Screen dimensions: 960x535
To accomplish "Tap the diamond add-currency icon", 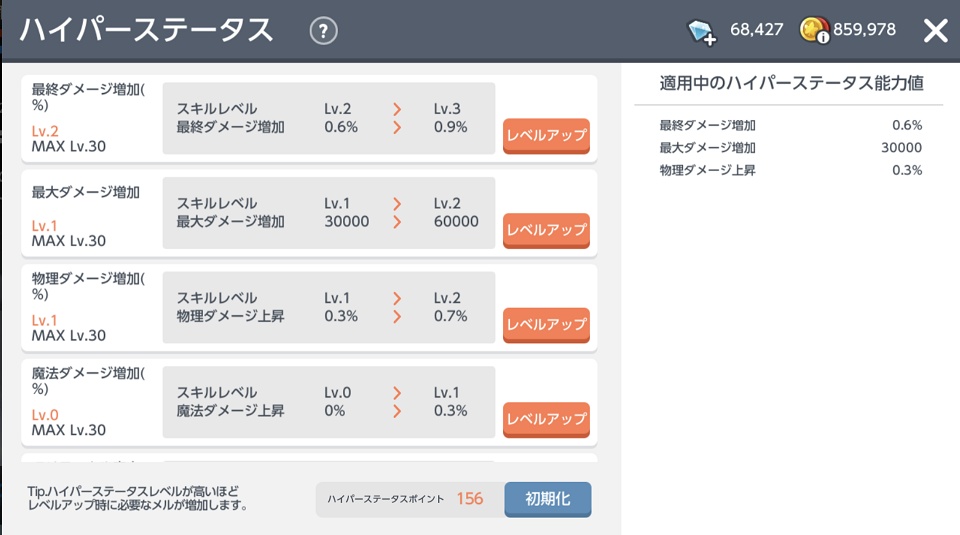I will tap(702, 31).
